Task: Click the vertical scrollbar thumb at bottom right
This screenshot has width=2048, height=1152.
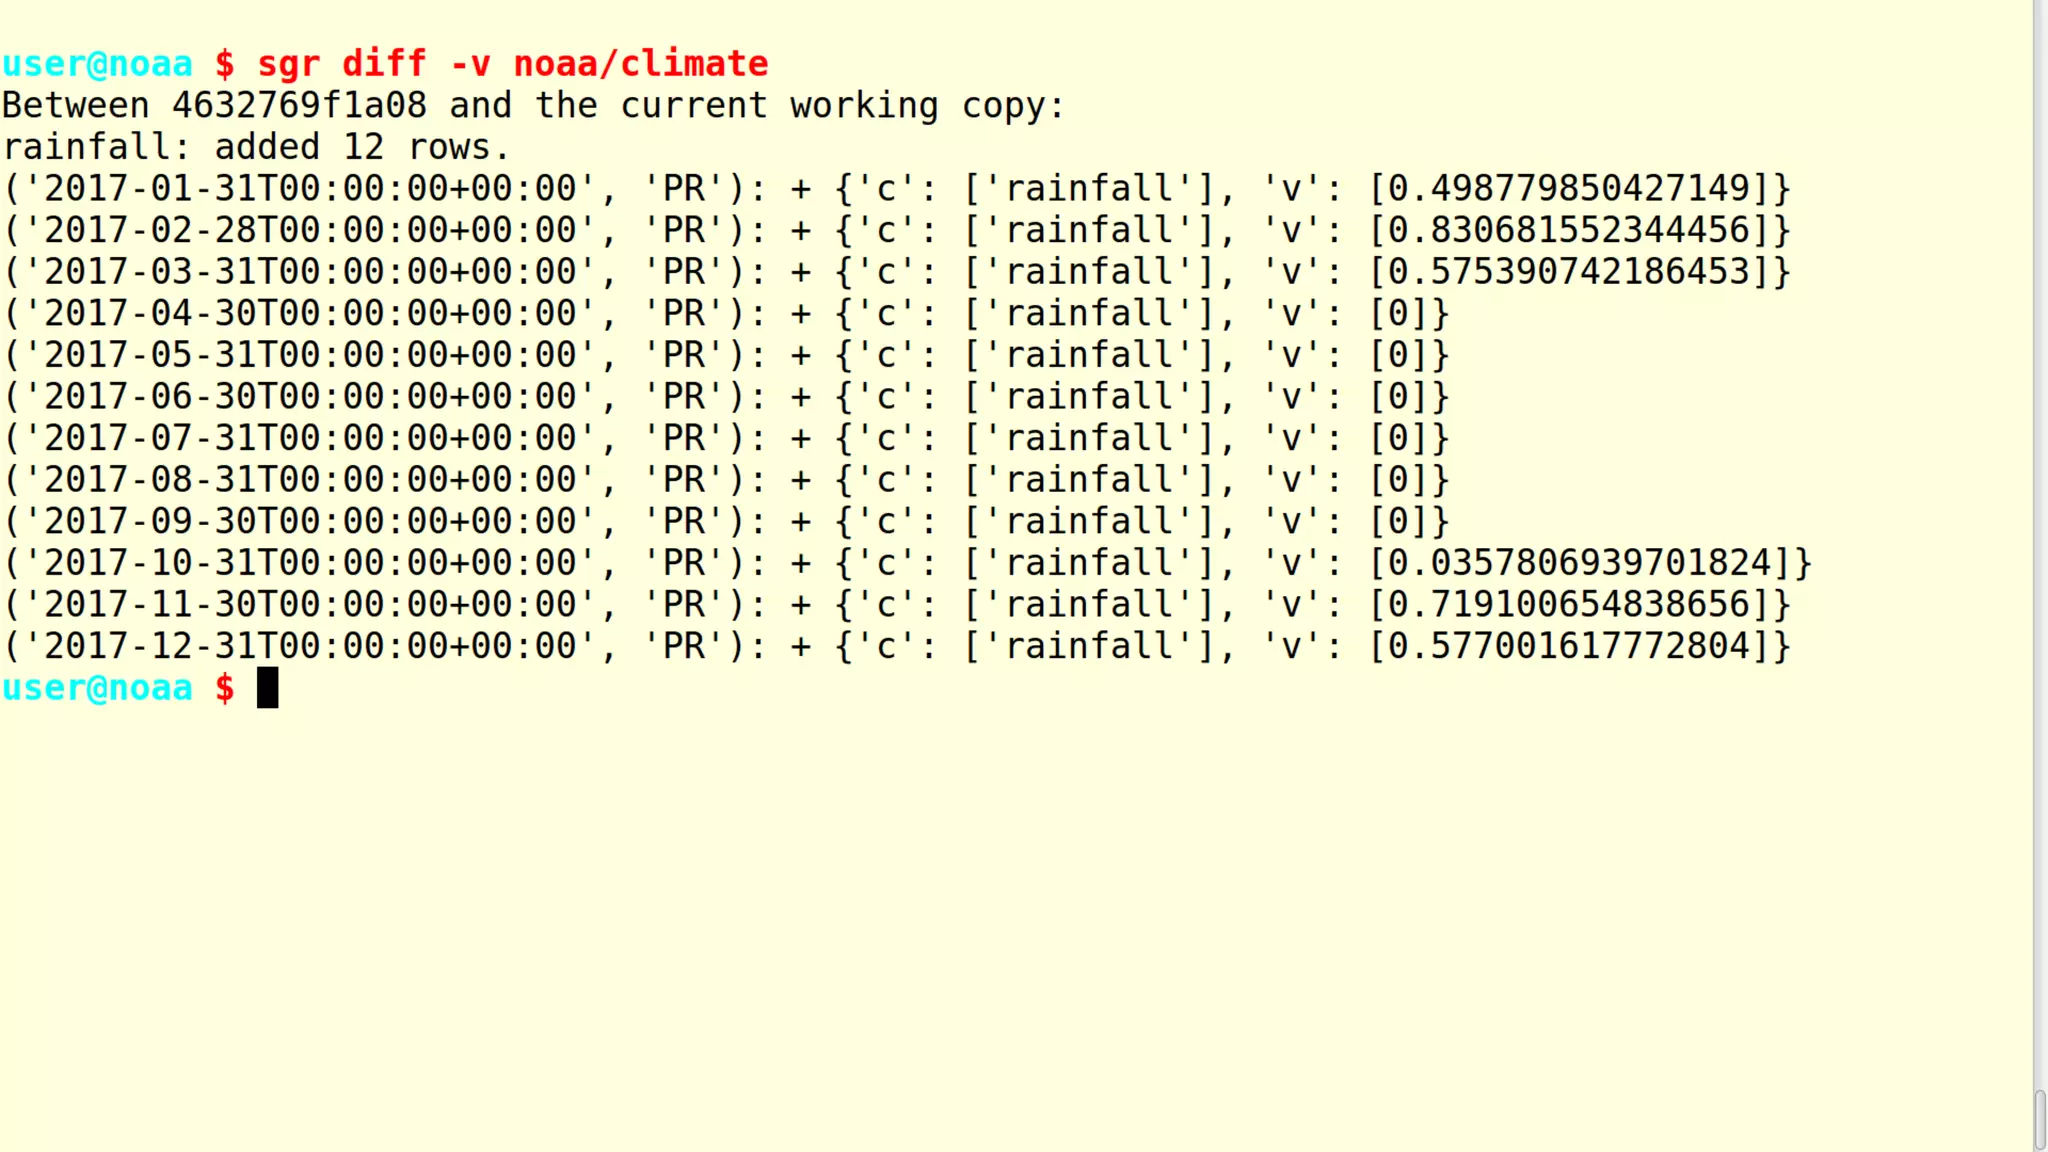Action: [x=2040, y=1120]
